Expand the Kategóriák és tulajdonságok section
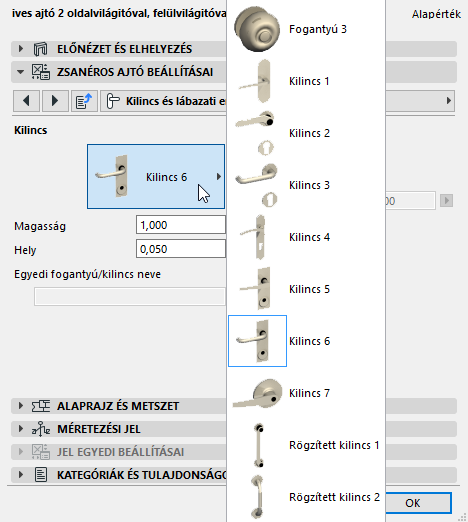The height and width of the screenshot is (522, 468). (x=21, y=475)
